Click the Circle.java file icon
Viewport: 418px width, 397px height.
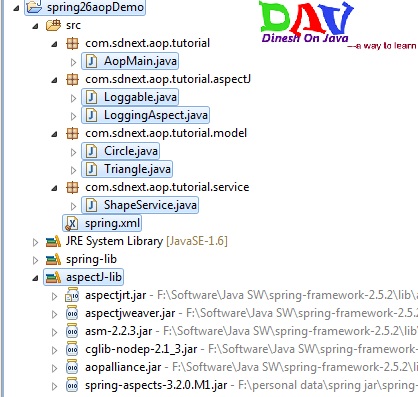[91, 151]
